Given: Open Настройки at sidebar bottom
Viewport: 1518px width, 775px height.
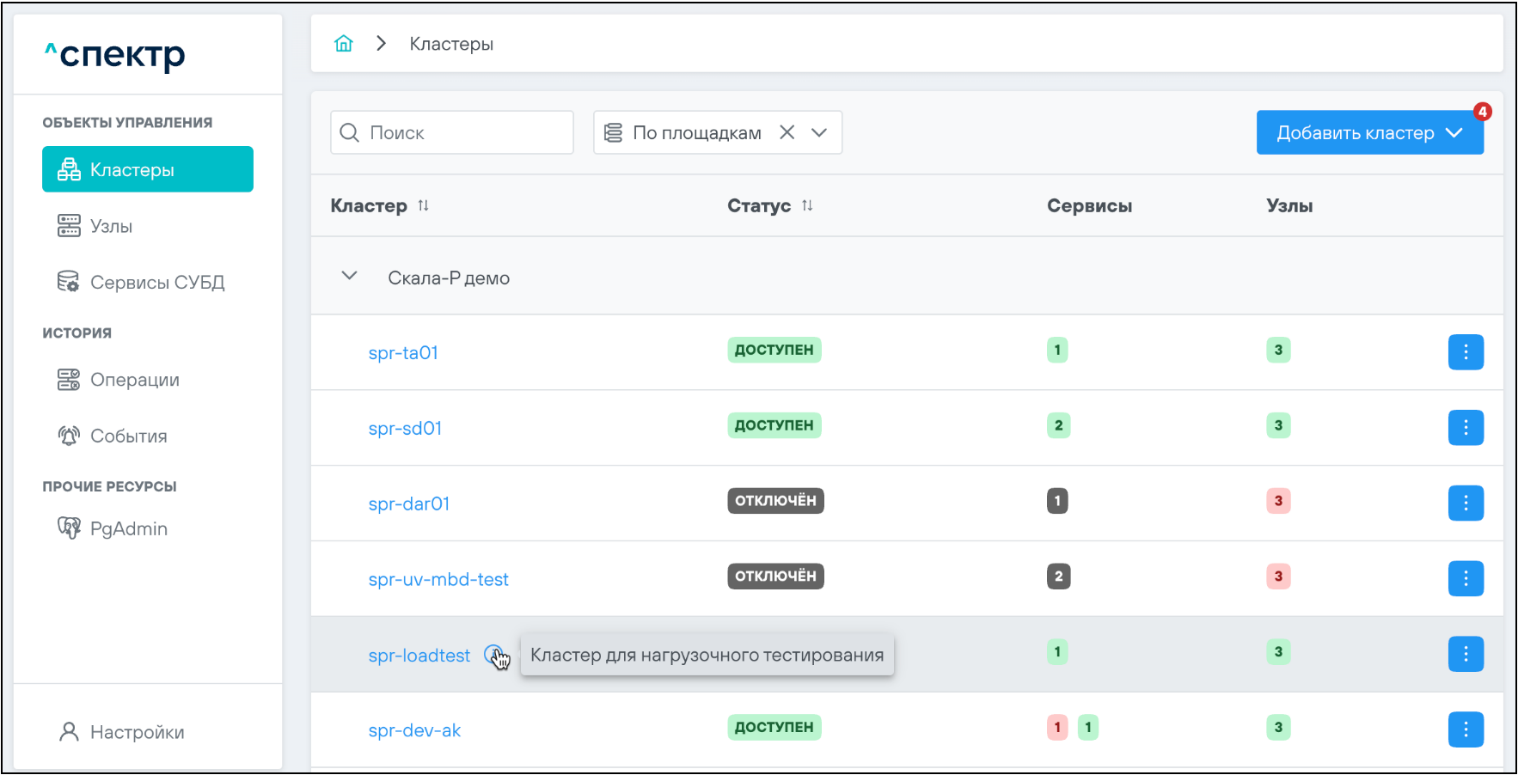Looking at the screenshot, I should coord(136,732).
